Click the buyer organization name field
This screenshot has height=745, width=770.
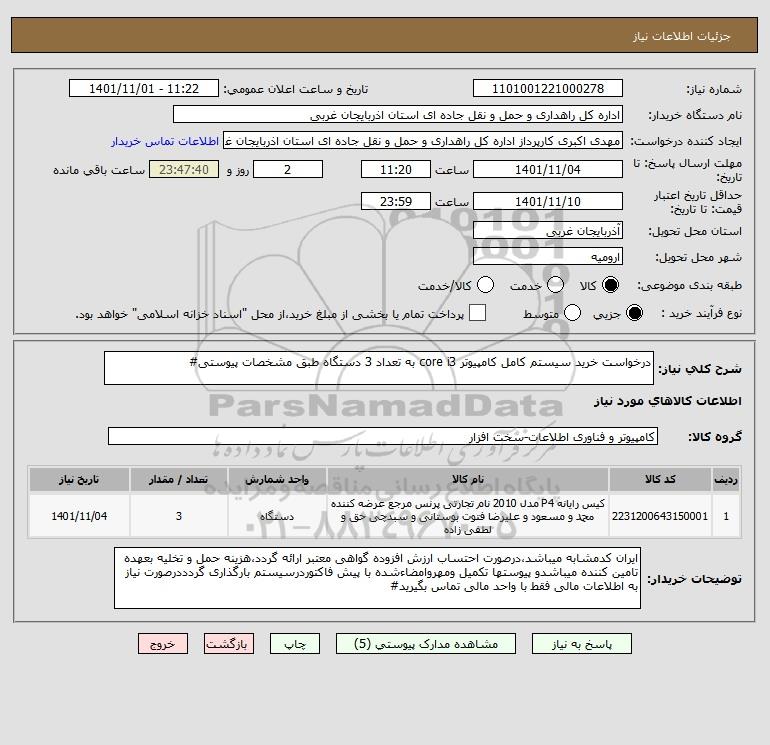398,114
